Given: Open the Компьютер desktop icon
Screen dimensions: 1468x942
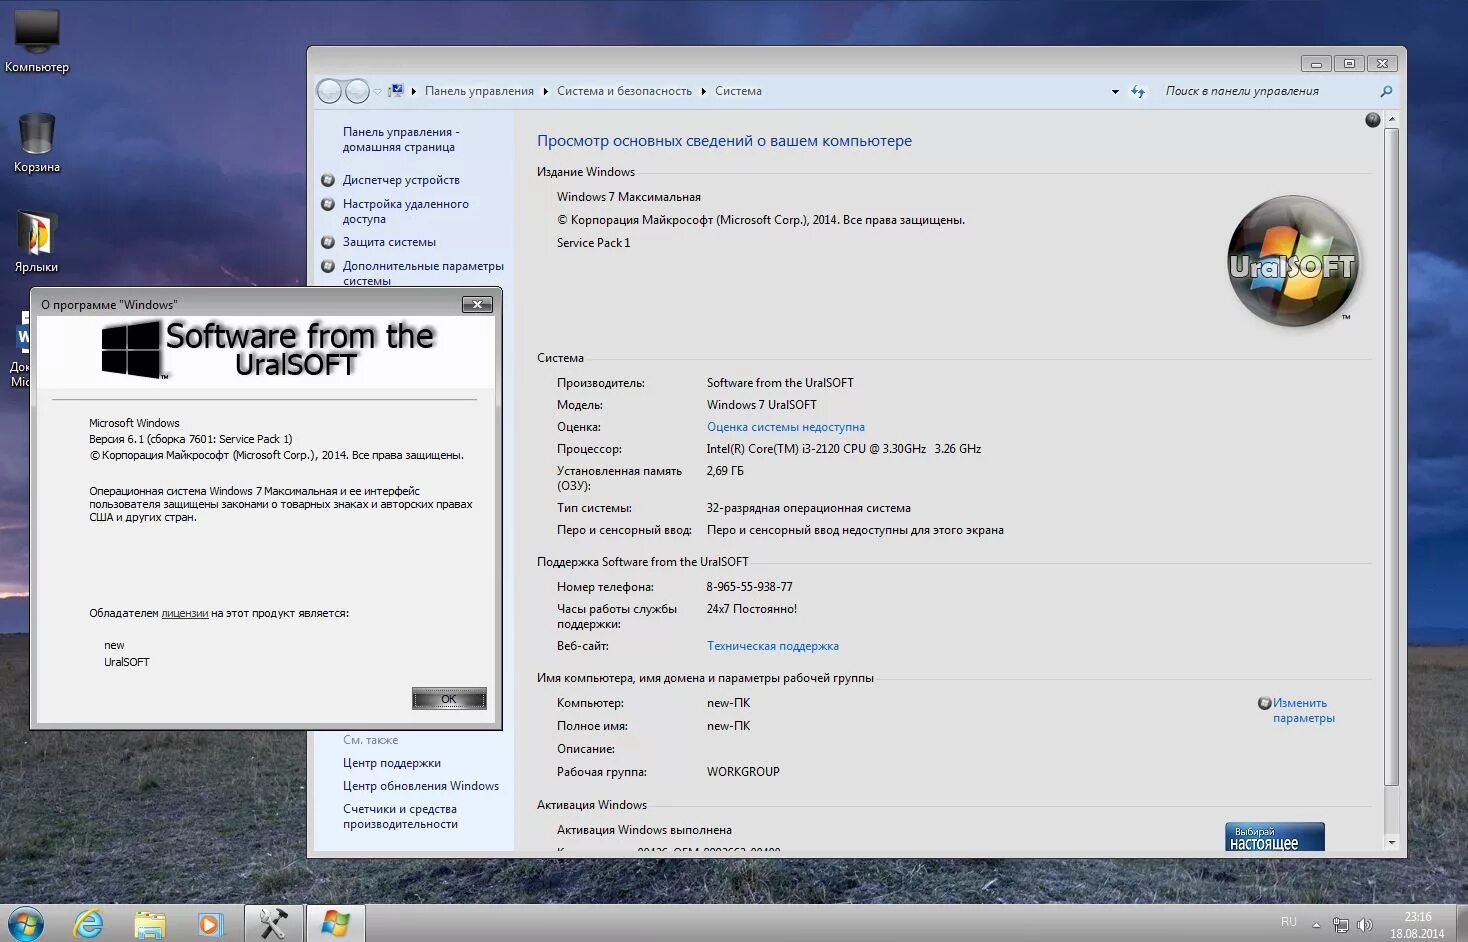Looking at the screenshot, I should [37, 40].
